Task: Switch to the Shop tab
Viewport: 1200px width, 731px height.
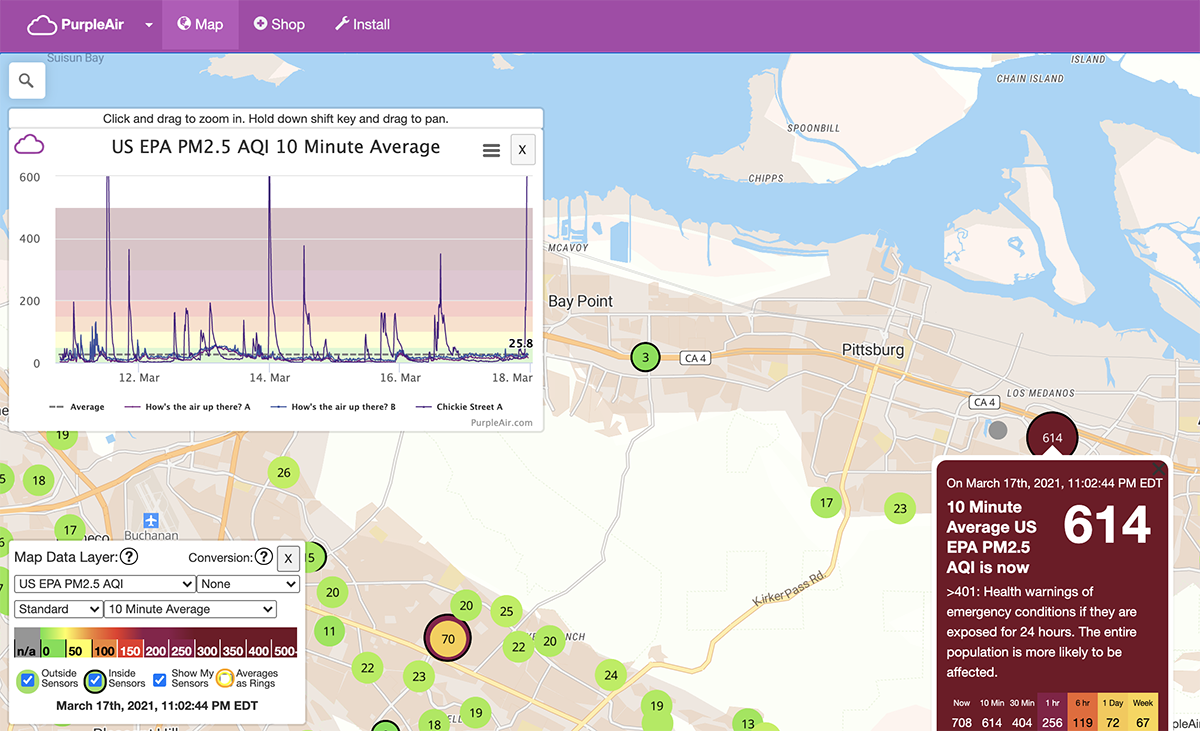Action: pos(279,24)
